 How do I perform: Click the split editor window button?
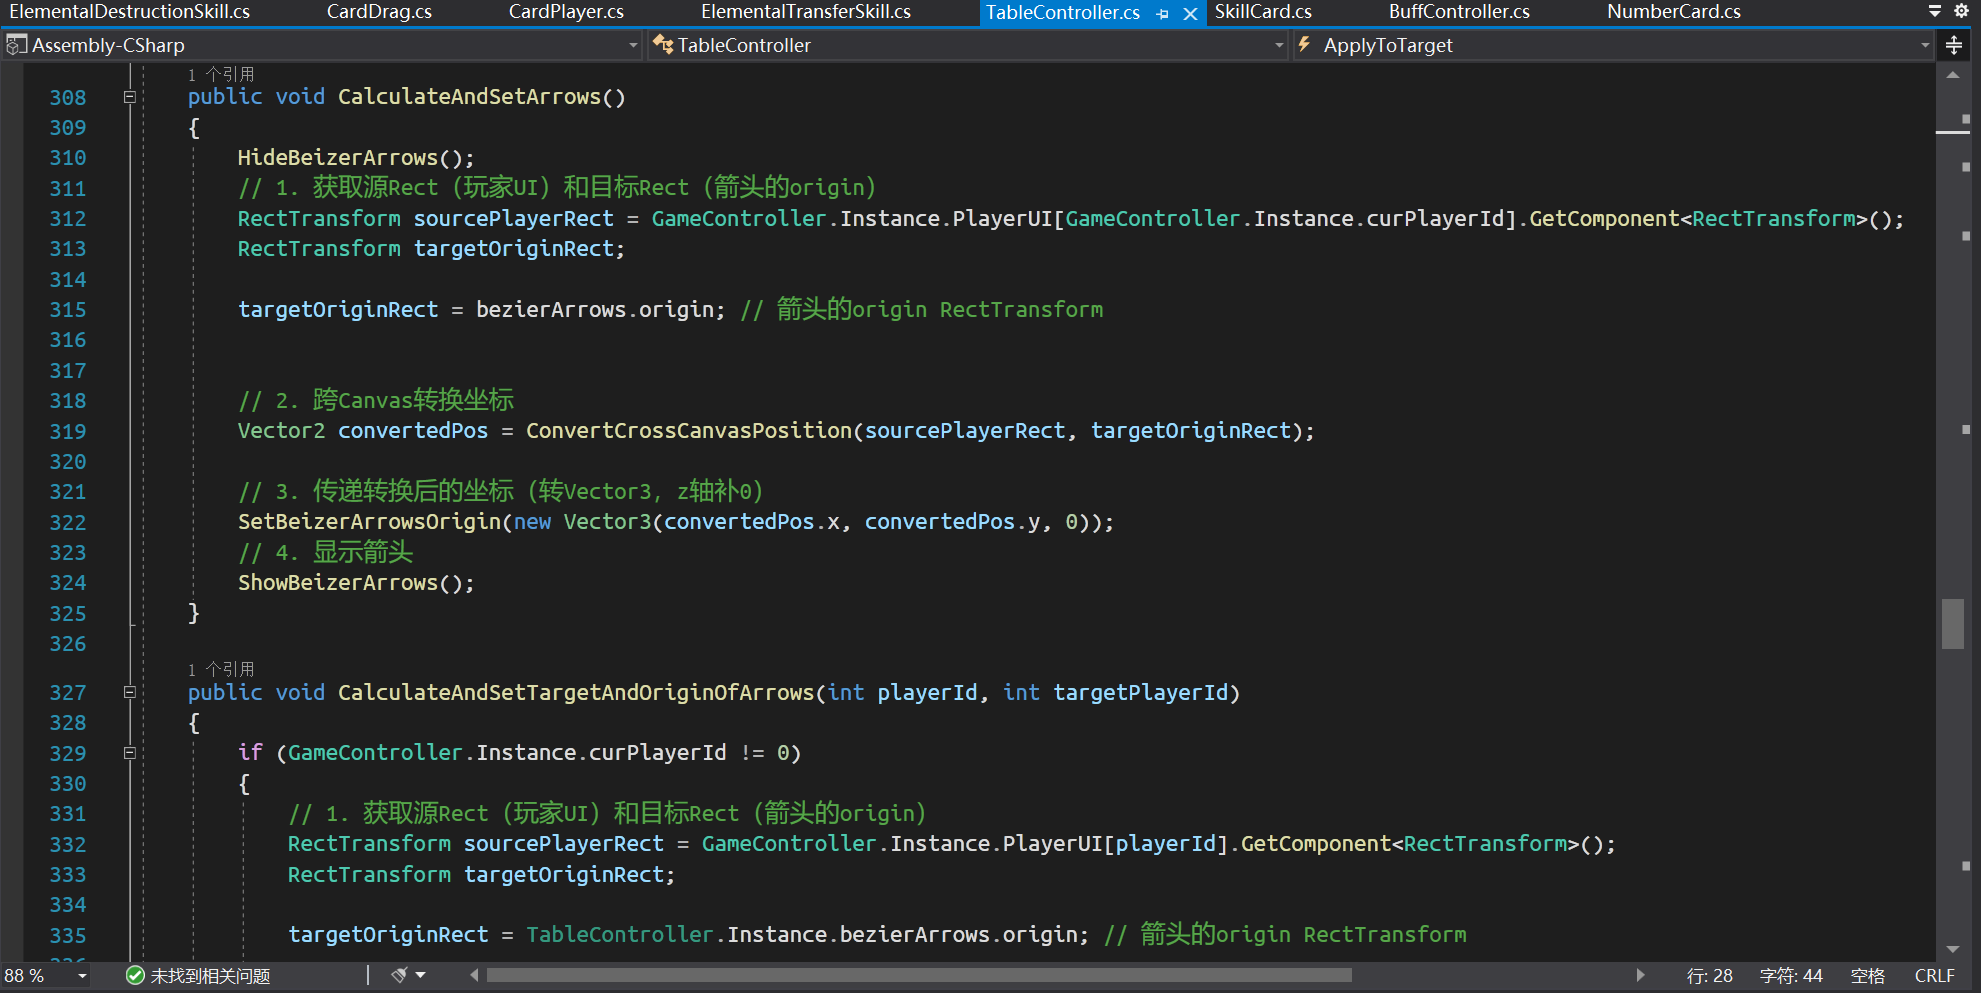pos(1954,45)
